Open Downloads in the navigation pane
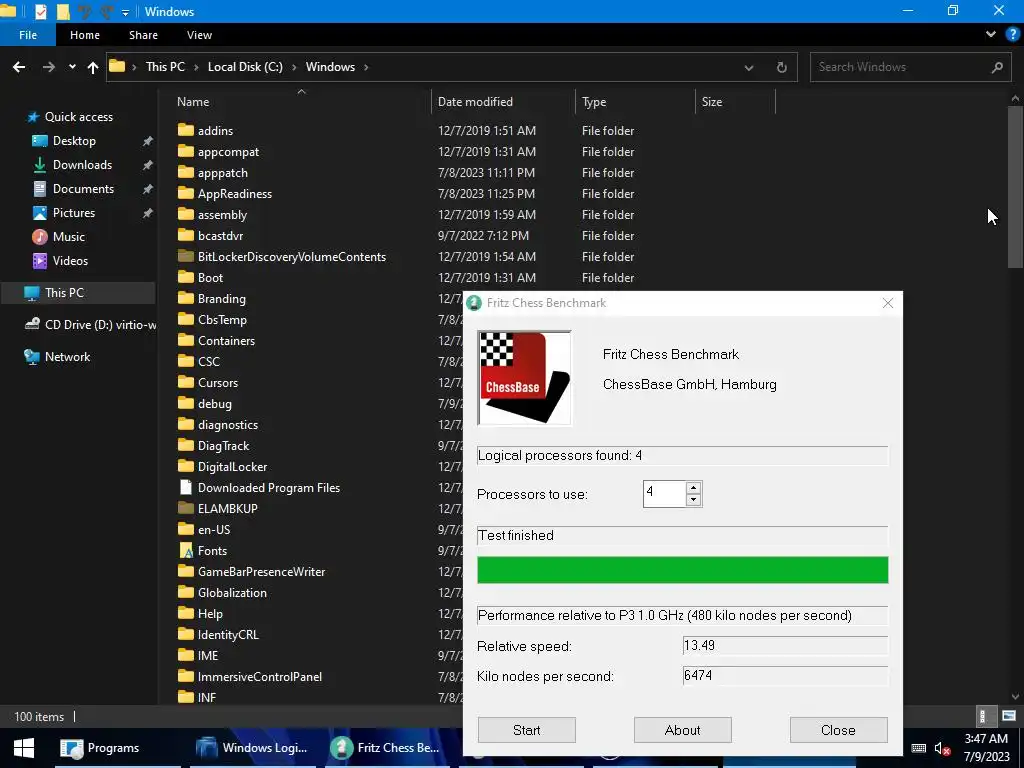This screenshot has width=1024, height=768. click(82, 165)
